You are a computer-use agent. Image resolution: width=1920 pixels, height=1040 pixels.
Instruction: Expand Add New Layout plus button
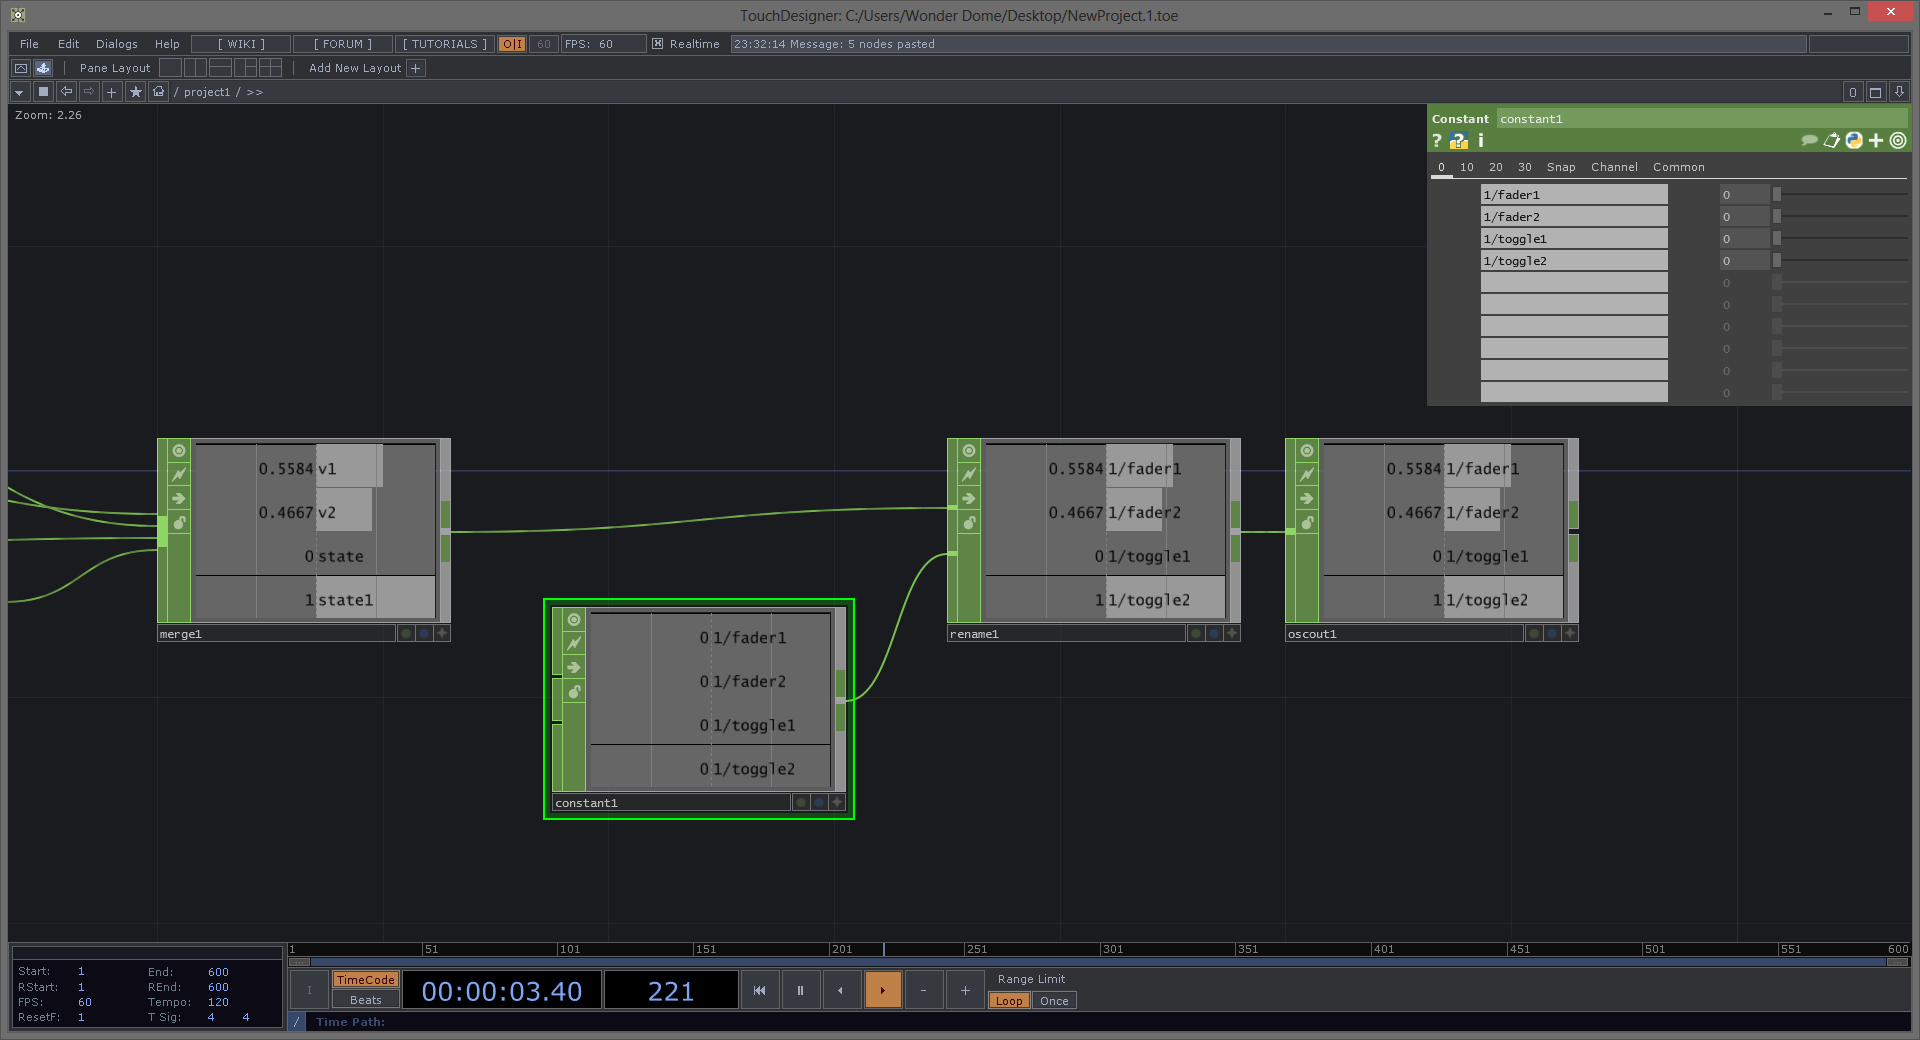(416, 68)
